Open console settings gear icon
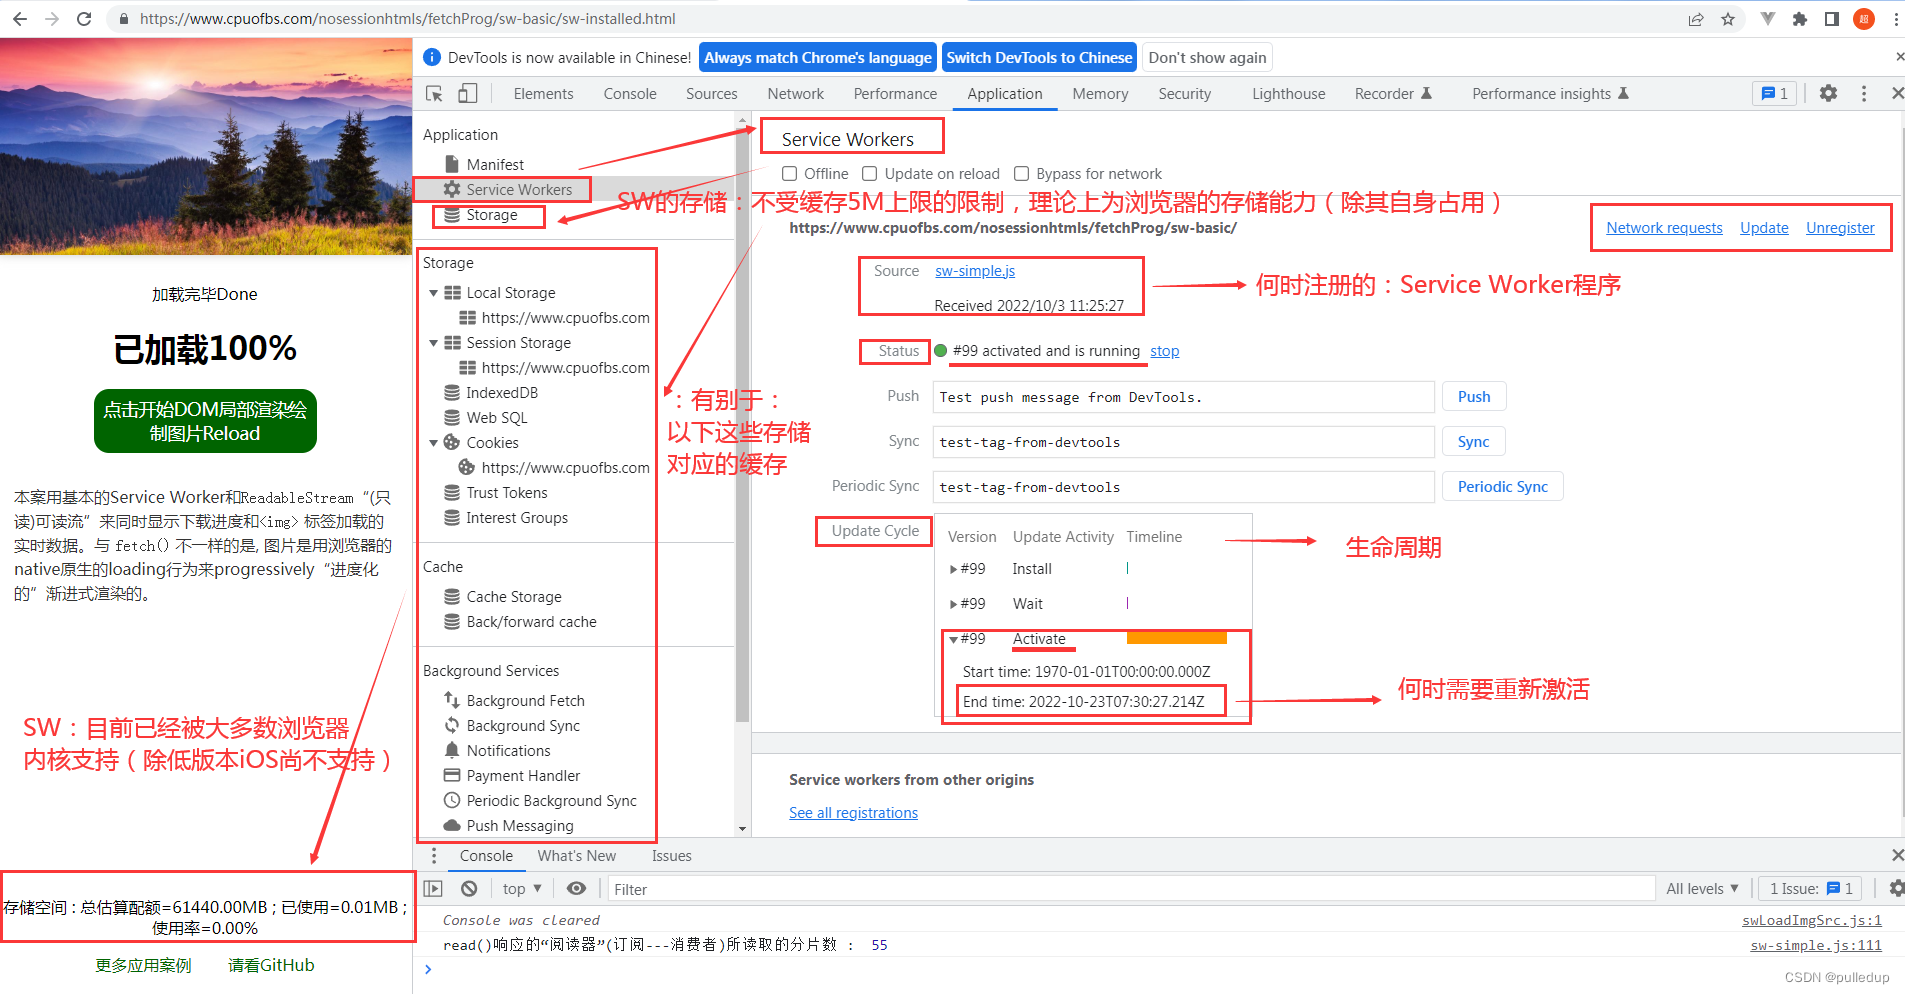This screenshot has width=1905, height=994. (1895, 888)
